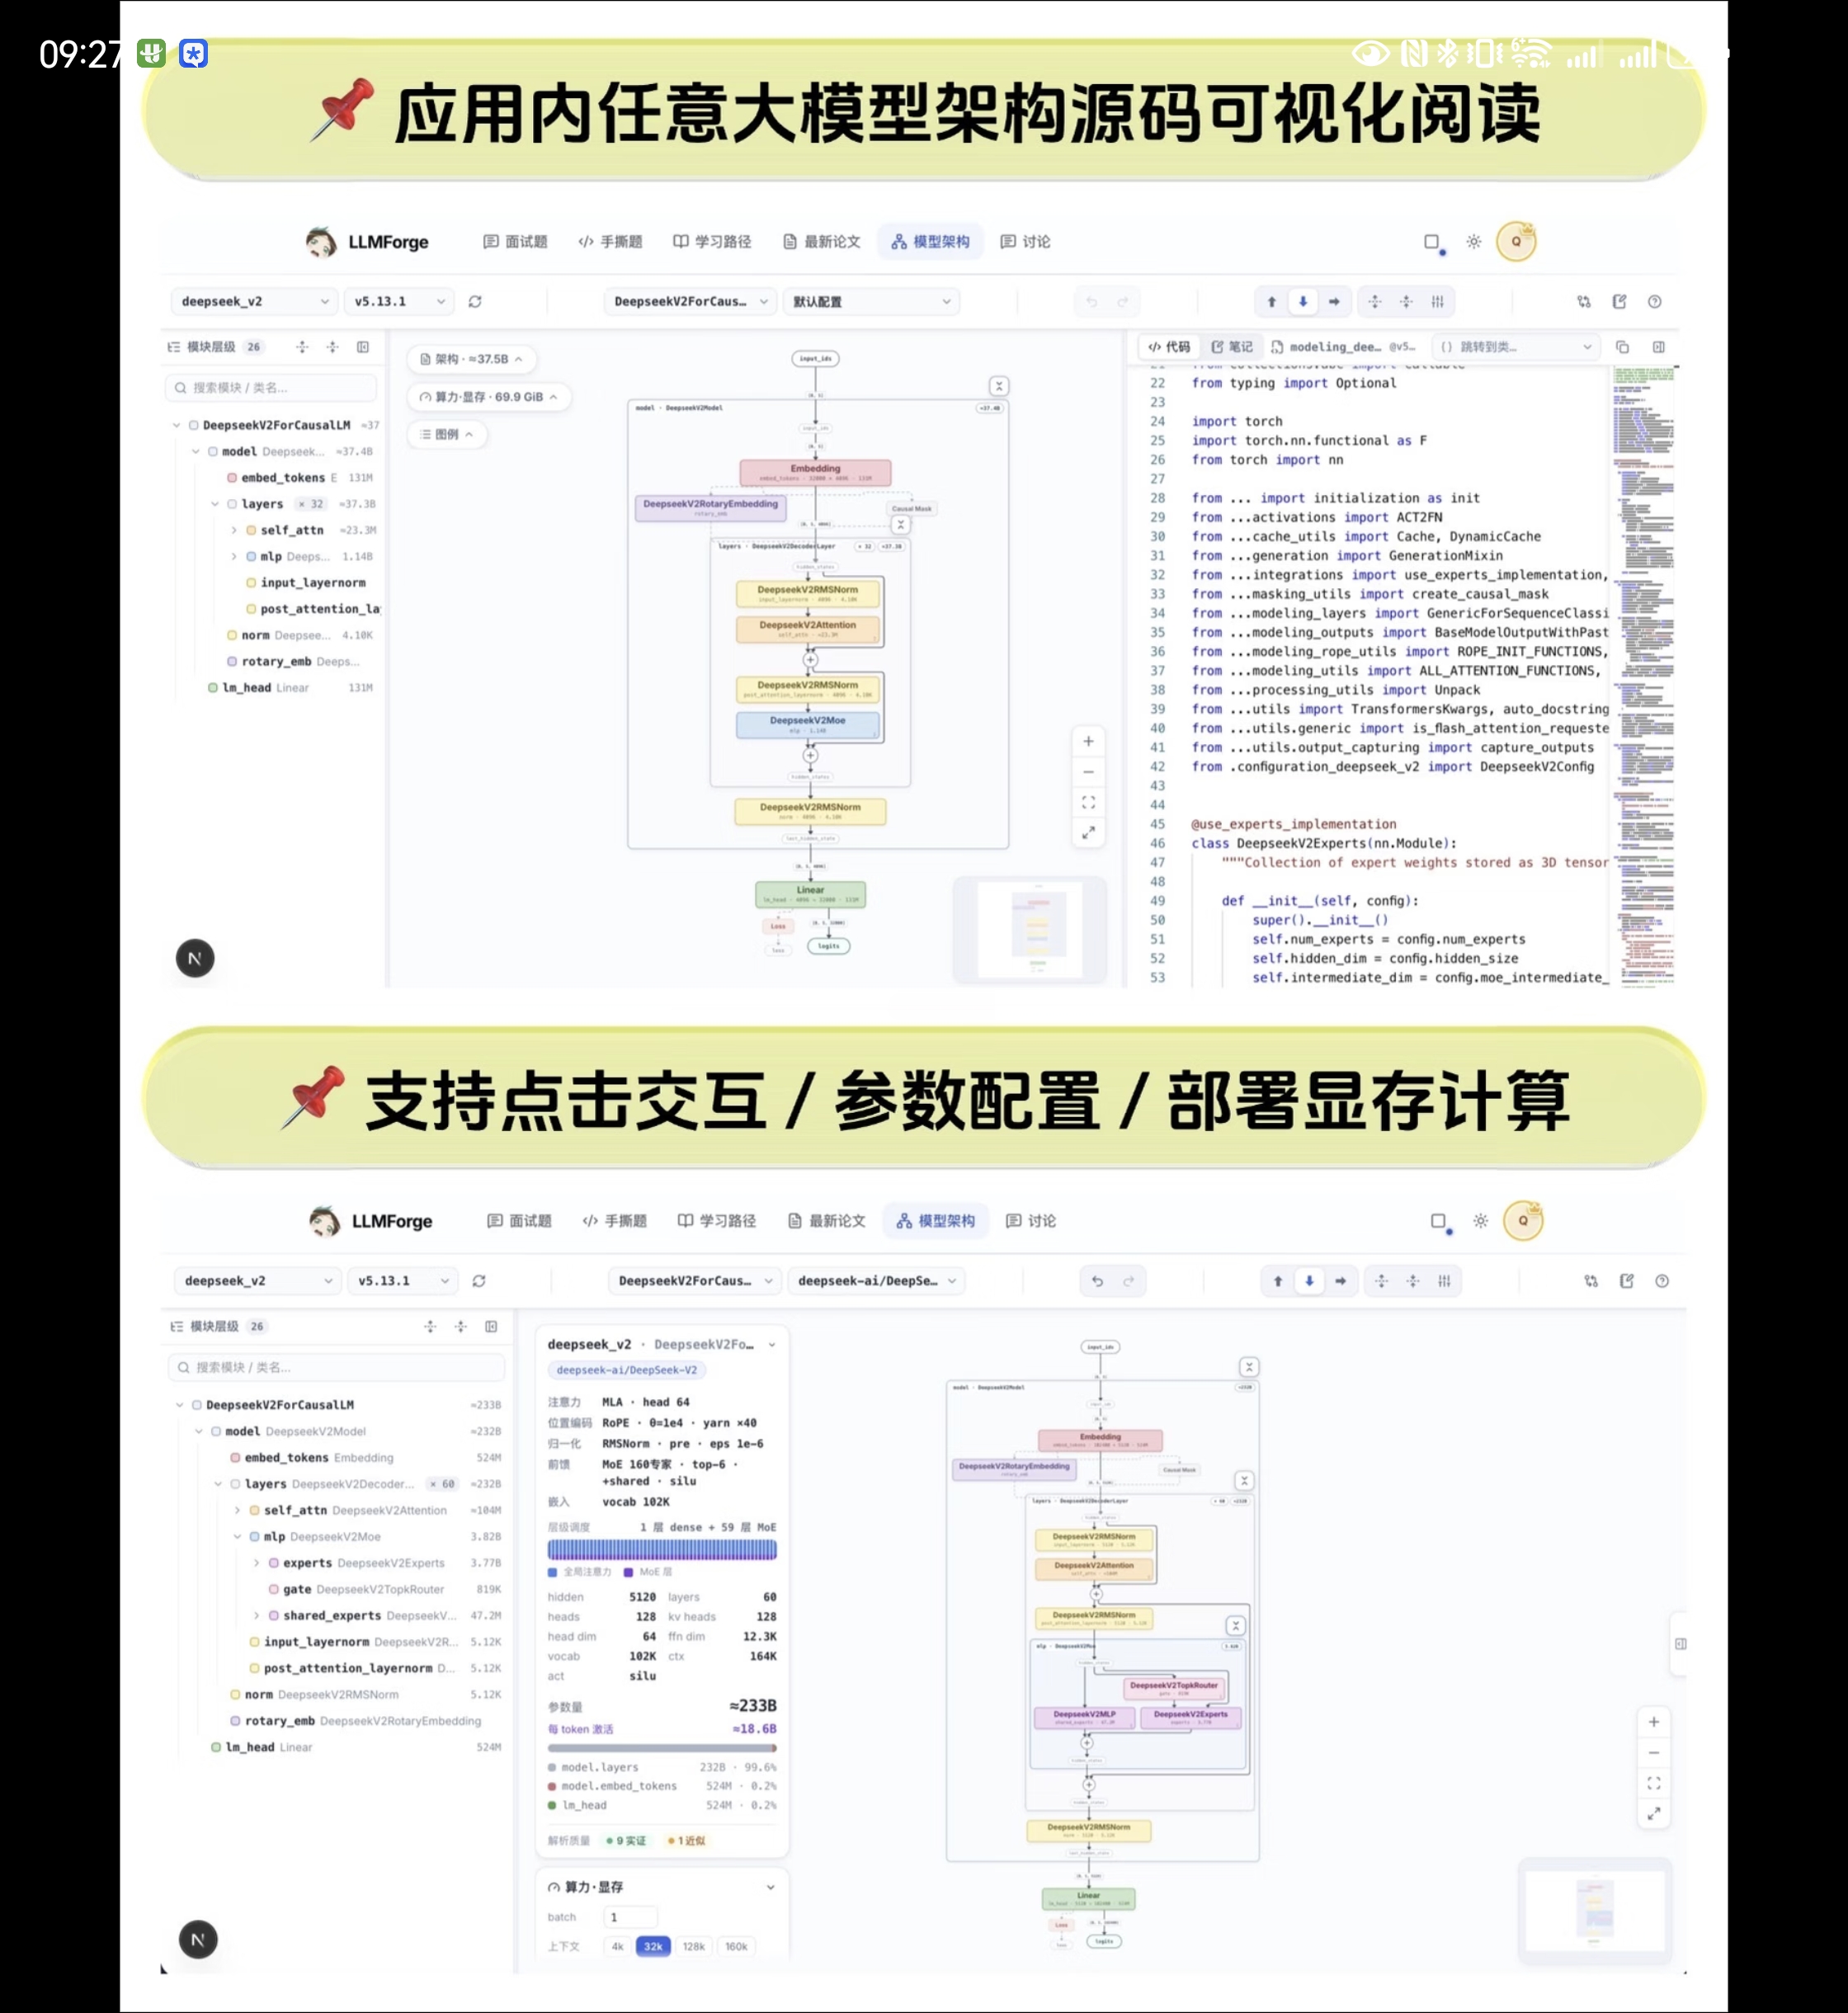Viewport: 1848px width, 2013px height.
Task: Select the 4k context option
Action: pos(618,1946)
